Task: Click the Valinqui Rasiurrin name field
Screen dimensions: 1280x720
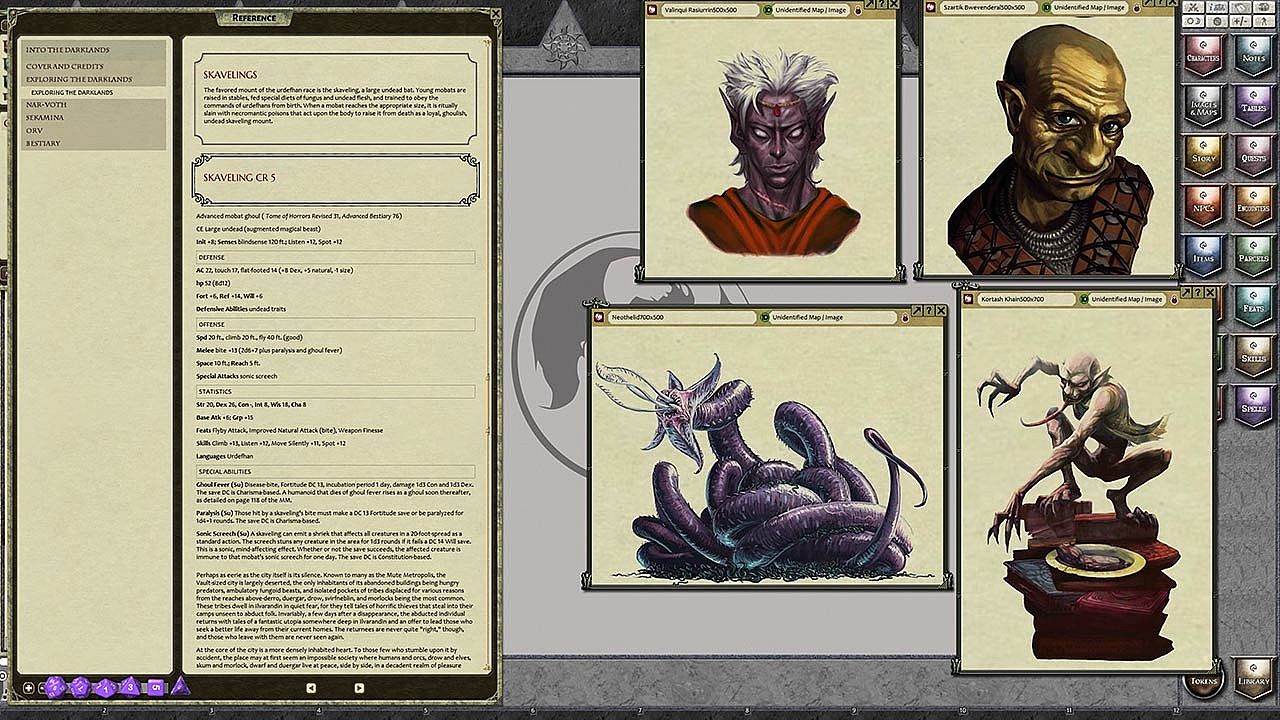Action: pos(708,9)
